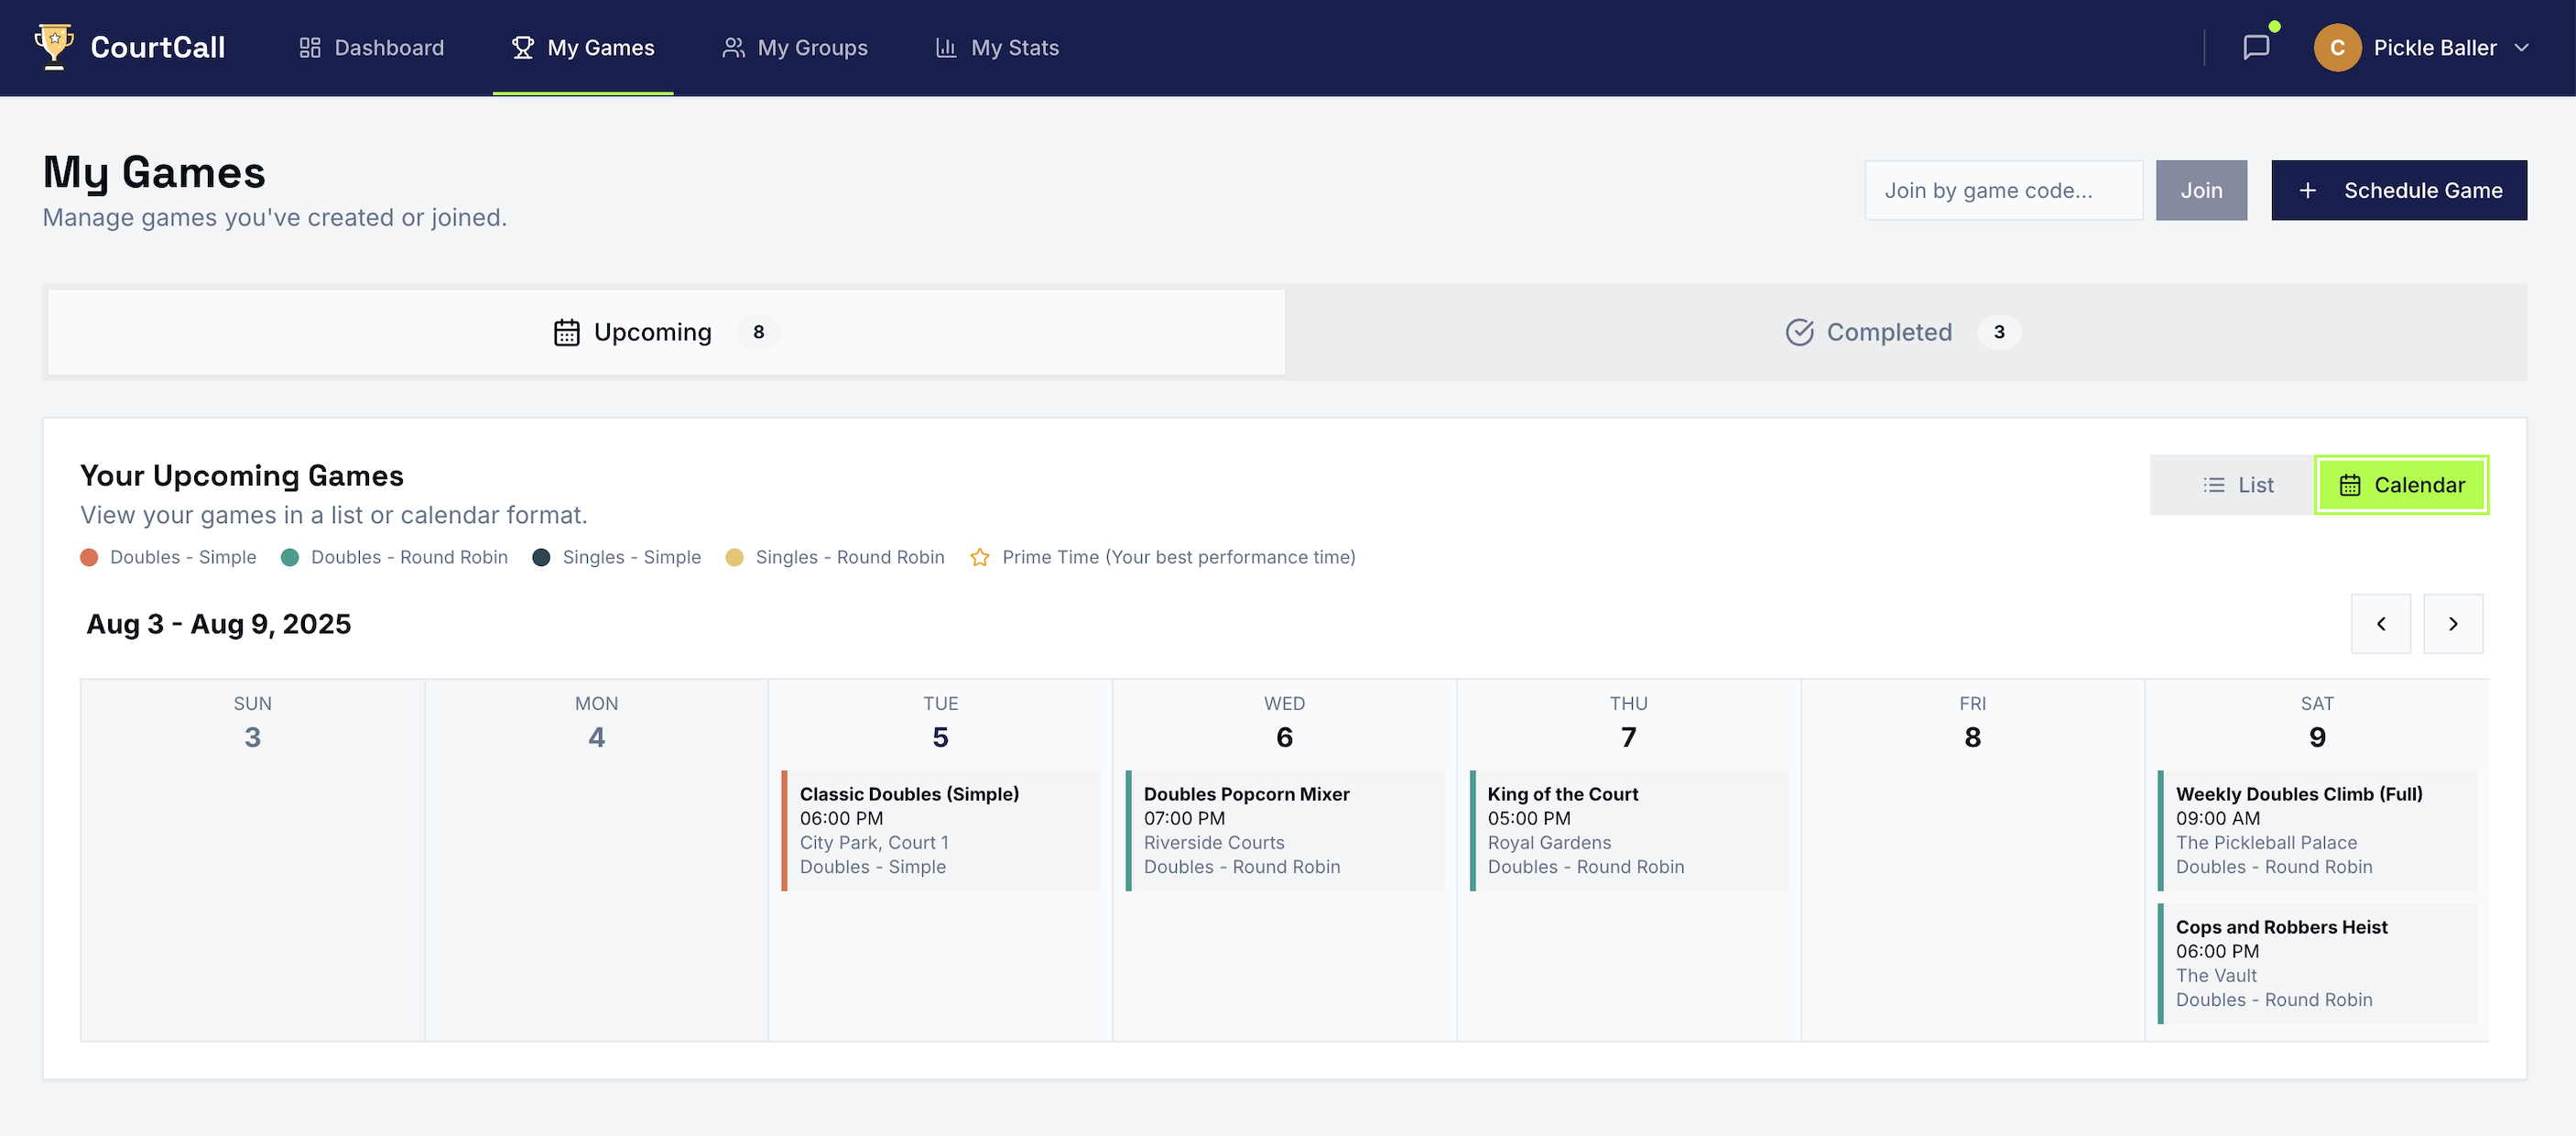
Task: Click the CourtCall trophy logo icon
Action: tap(54, 46)
